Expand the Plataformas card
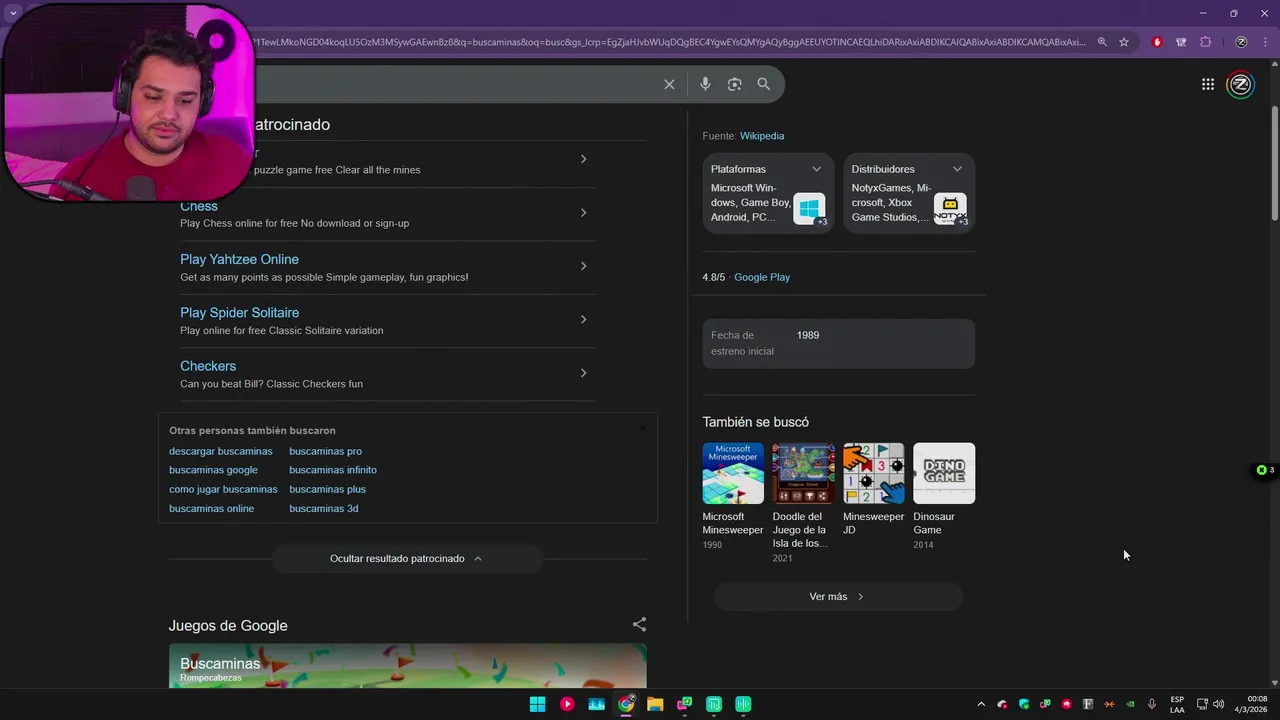Image resolution: width=1280 pixels, height=720 pixels. click(816, 169)
